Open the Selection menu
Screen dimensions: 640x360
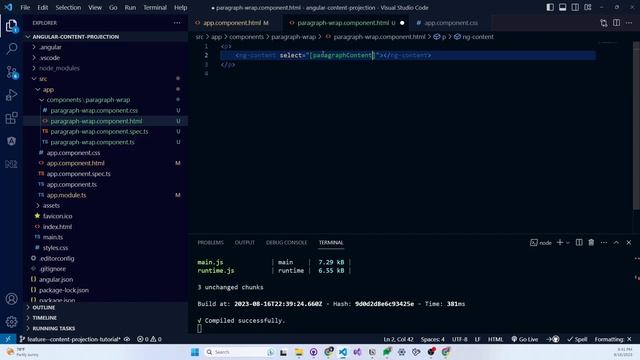pos(68,7)
